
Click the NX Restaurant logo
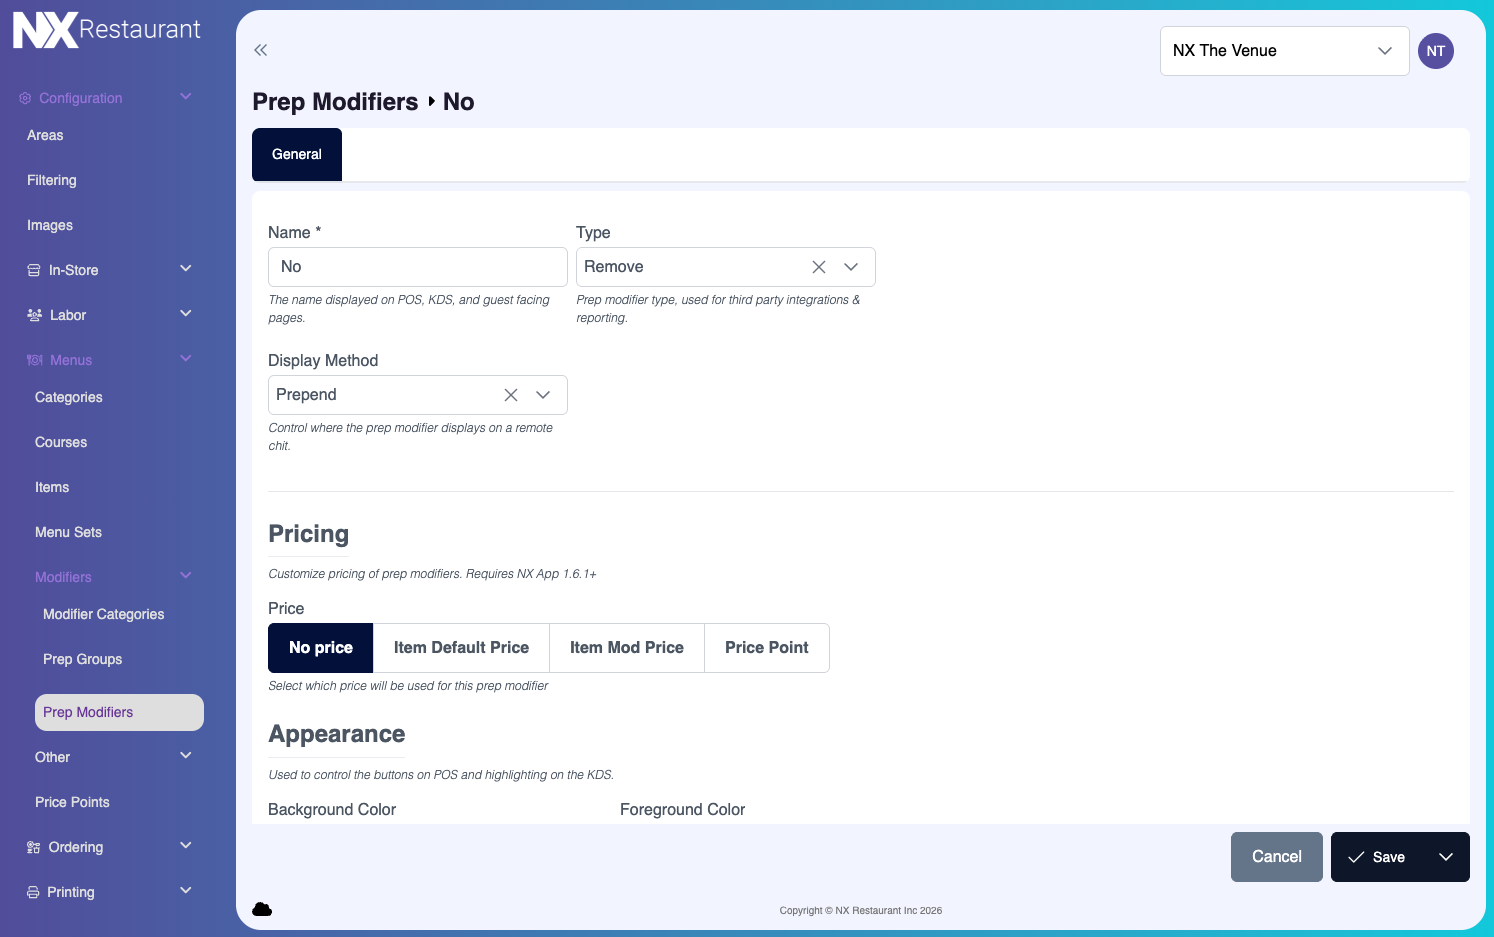point(107,30)
